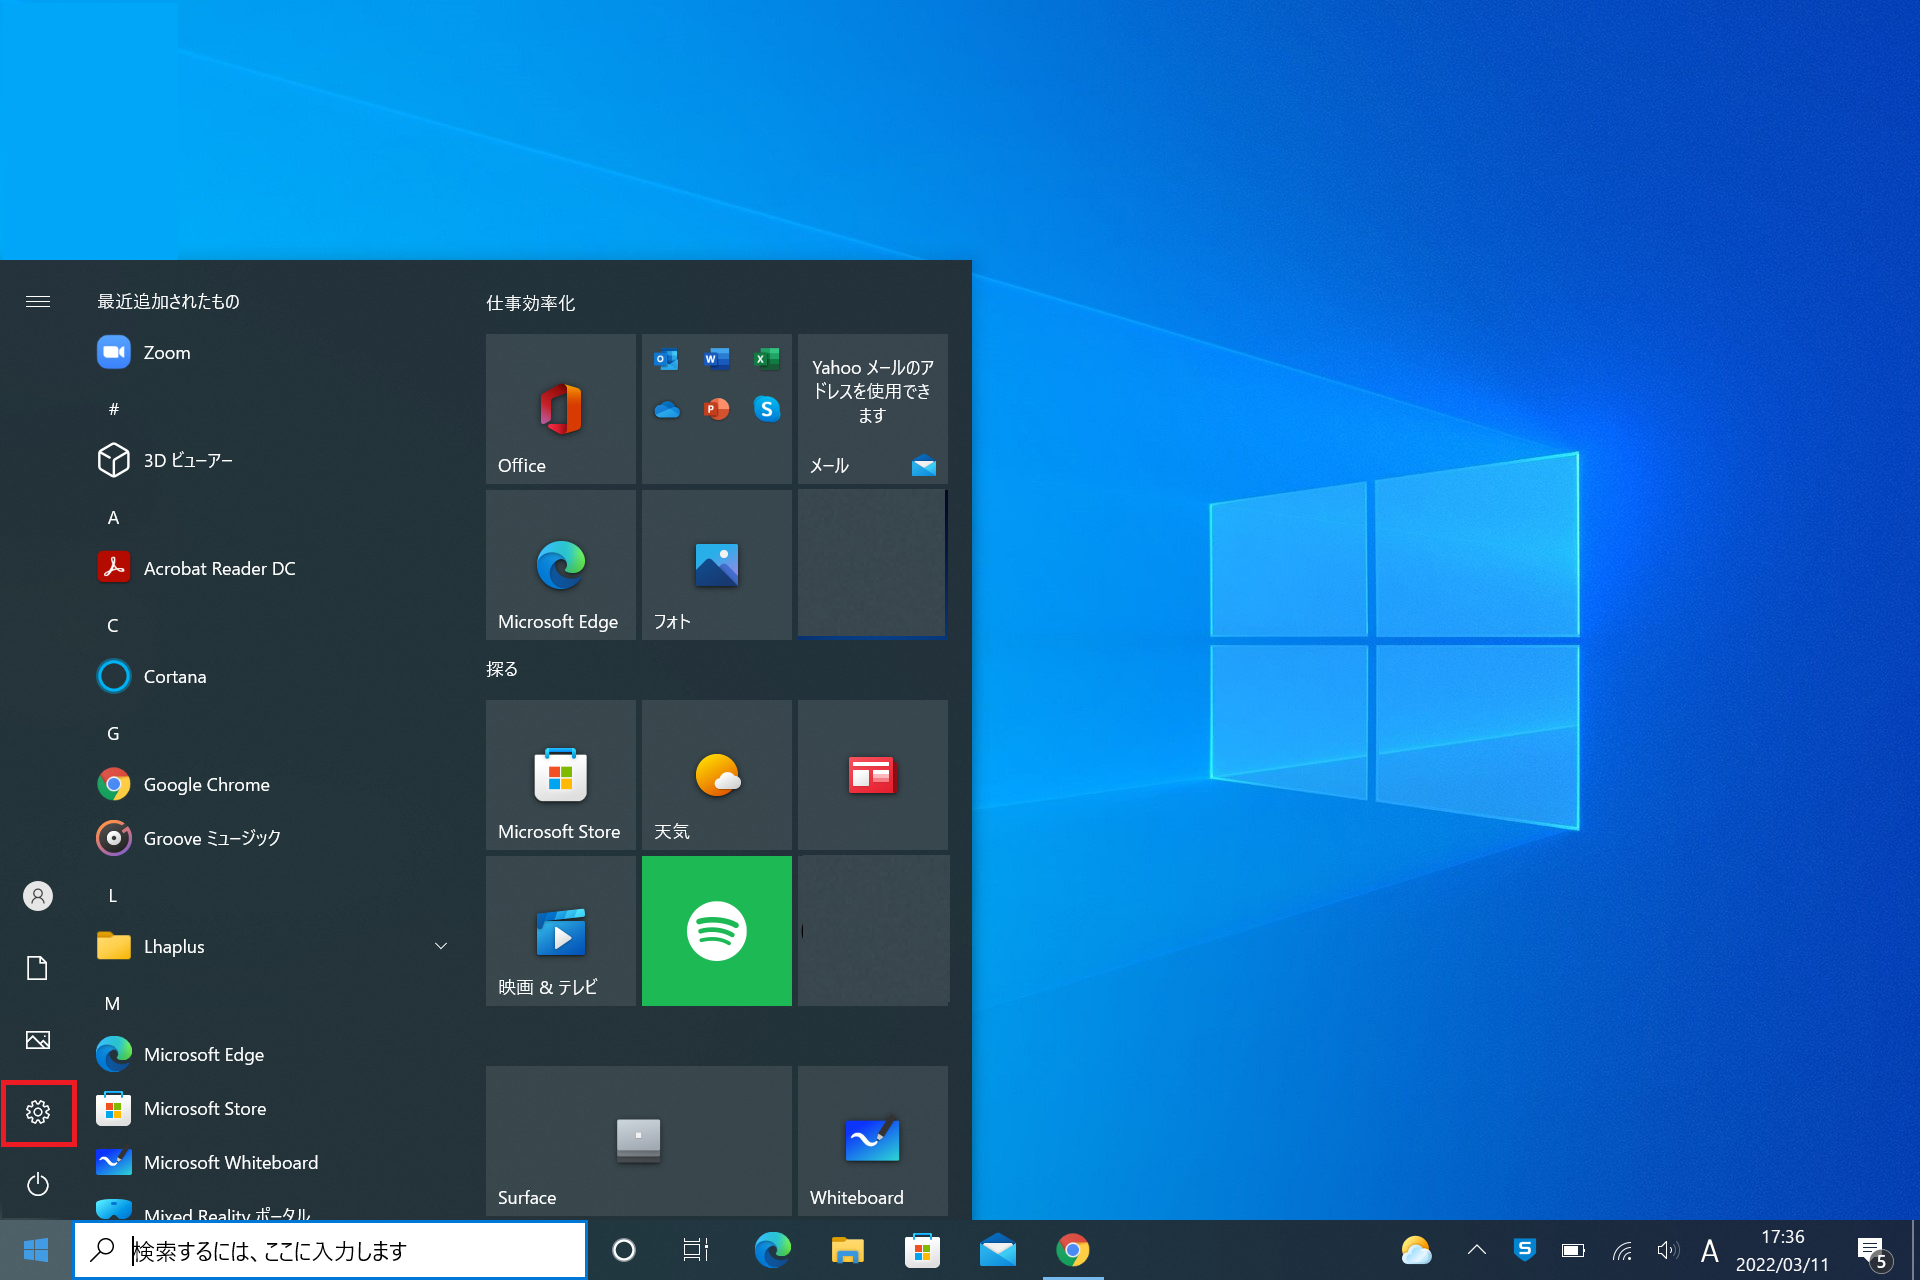The width and height of the screenshot is (1920, 1280).
Task: Open 3D ビューアー app
Action: click(x=270, y=460)
